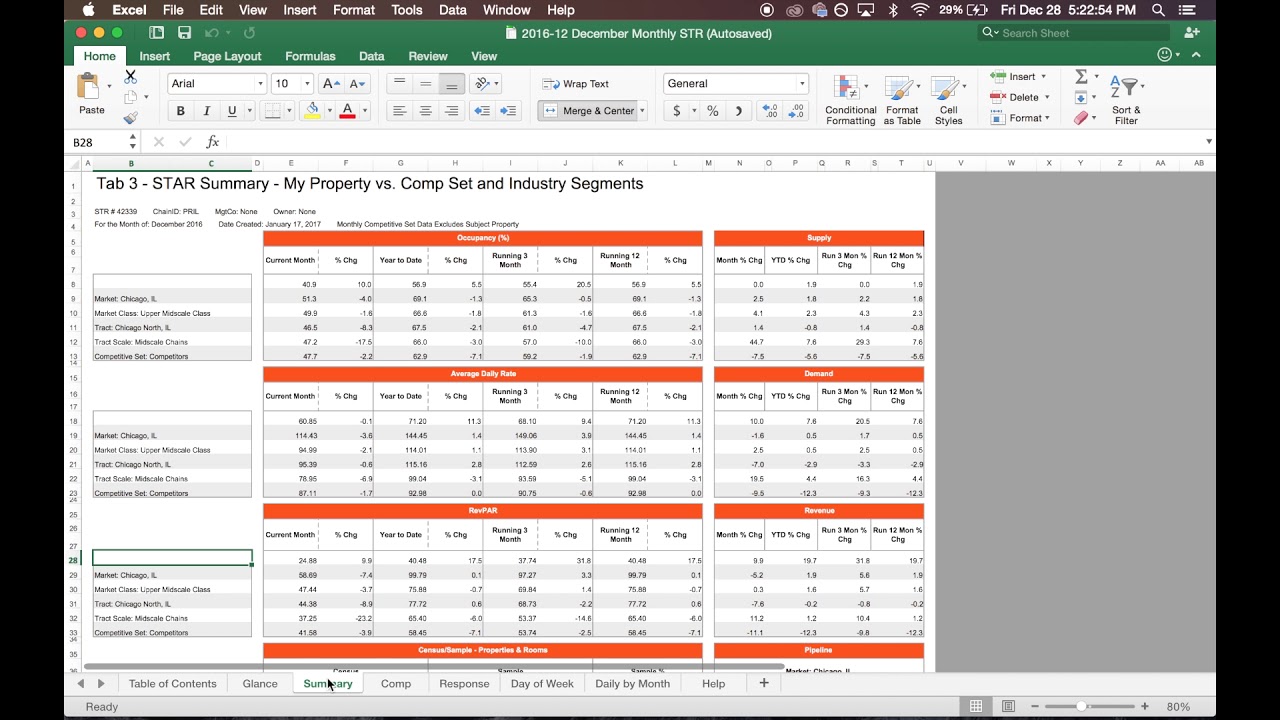
Task: Toggle Align Right
Action: coord(452,111)
